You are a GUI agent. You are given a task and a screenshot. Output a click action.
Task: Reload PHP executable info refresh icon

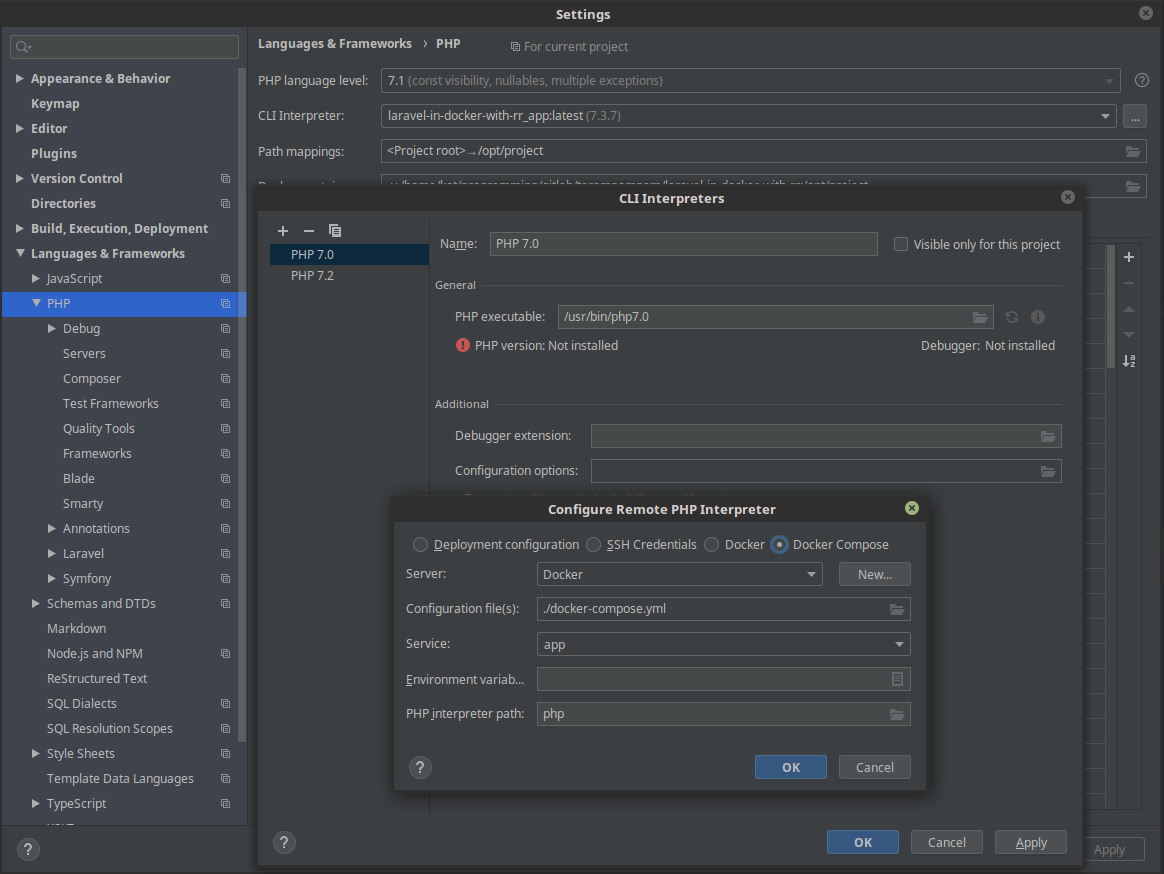[x=1012, y=317]
